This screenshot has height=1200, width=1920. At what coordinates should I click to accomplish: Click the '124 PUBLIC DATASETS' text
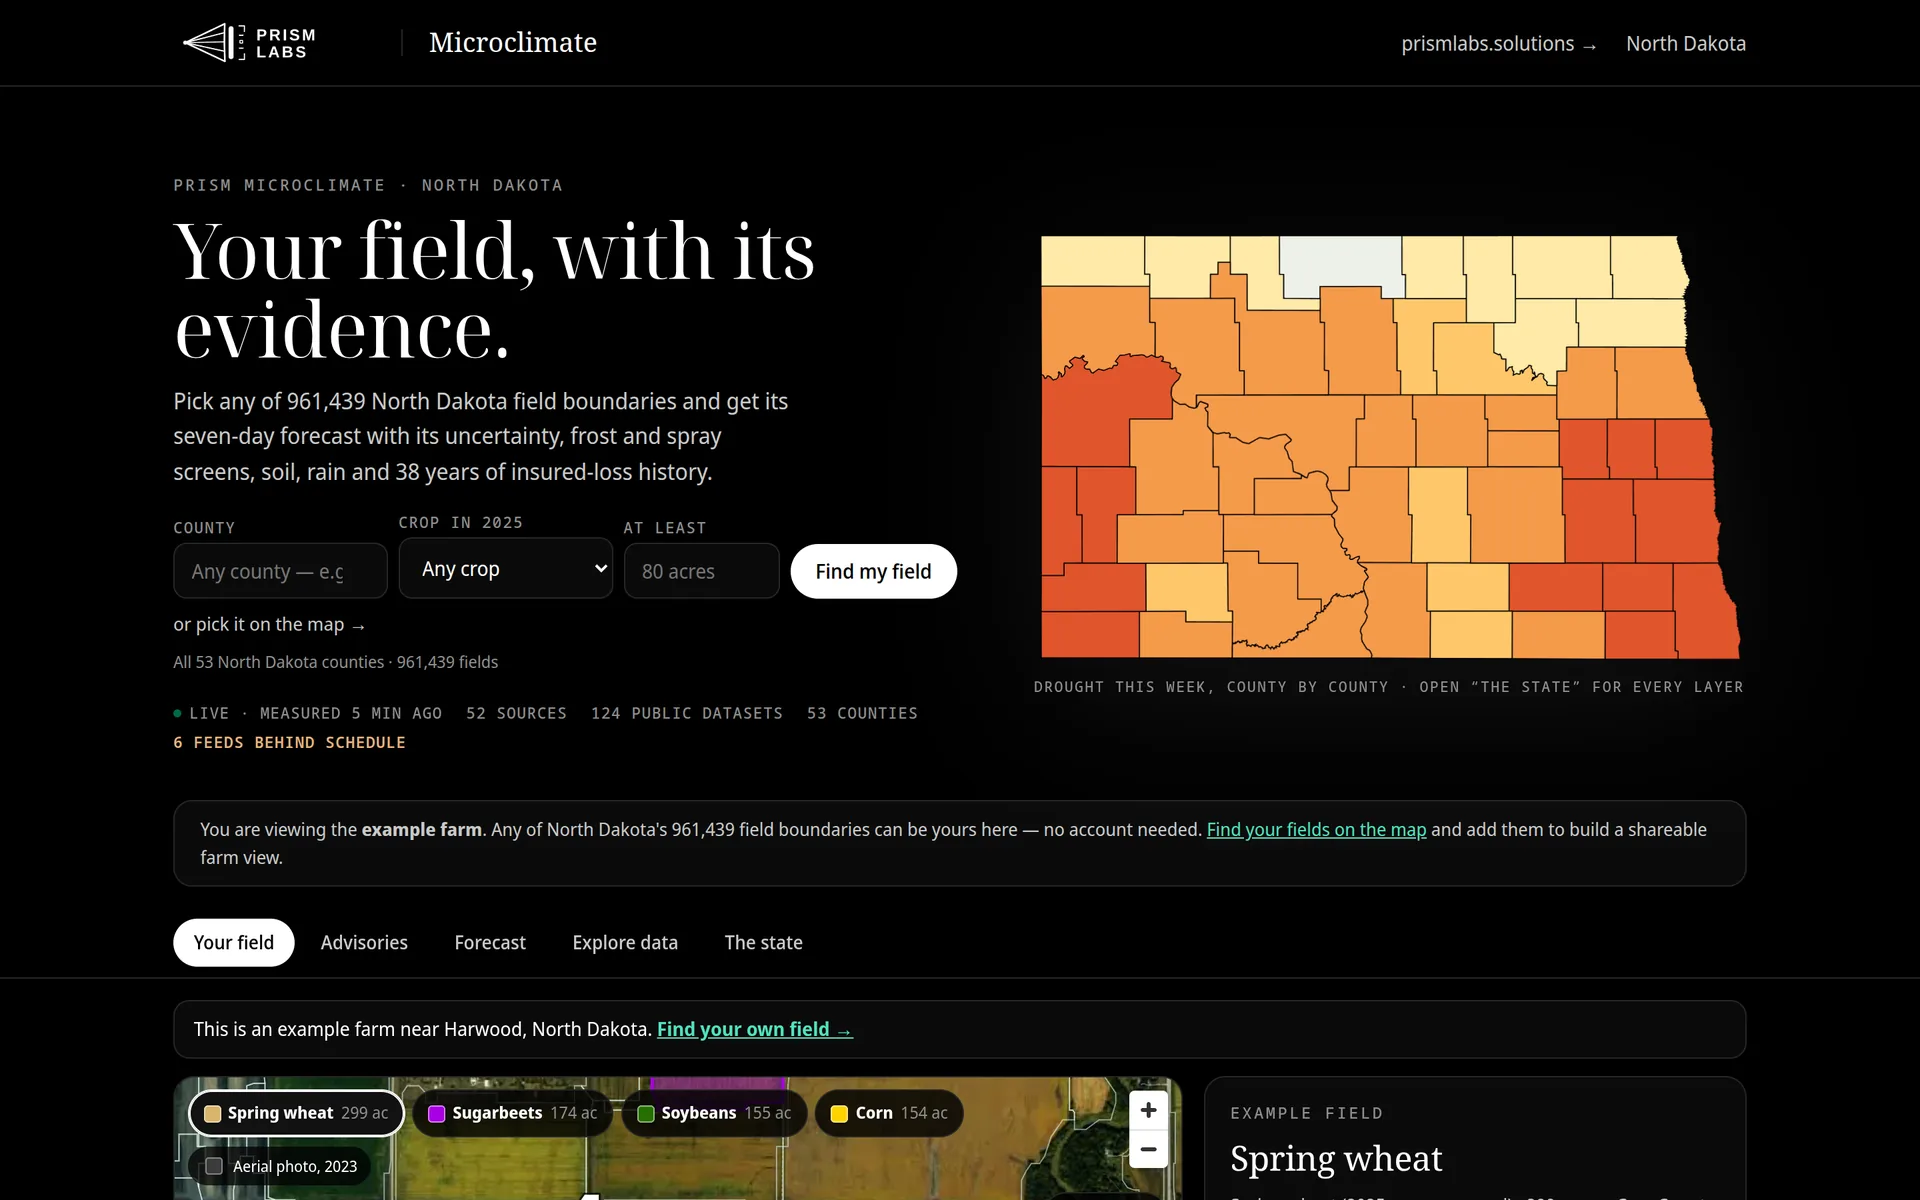pos(687,713)
